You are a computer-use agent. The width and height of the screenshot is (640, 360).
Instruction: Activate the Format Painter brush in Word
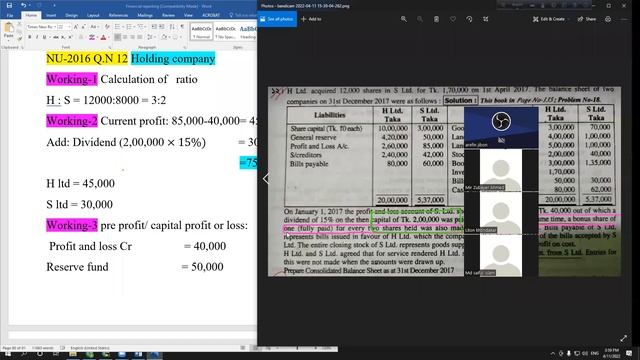(x=20, y=39)
